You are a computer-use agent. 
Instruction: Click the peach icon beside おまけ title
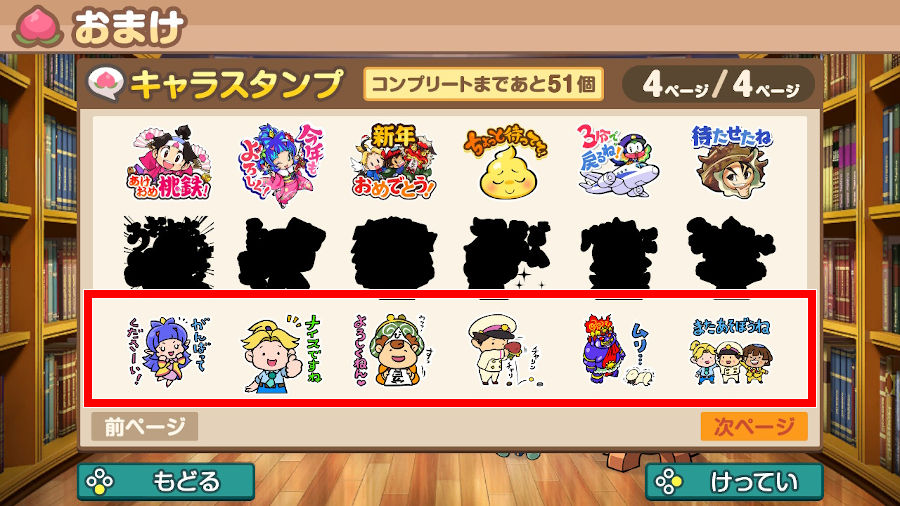(38, 26)
